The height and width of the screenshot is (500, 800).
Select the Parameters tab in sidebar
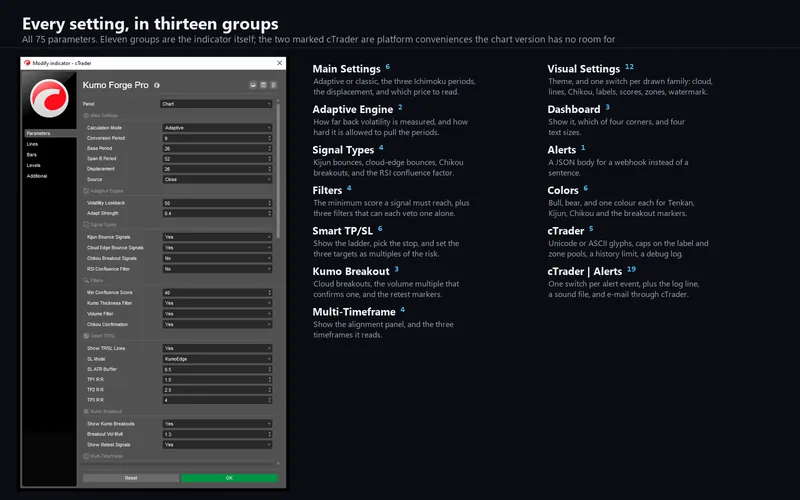50,133
